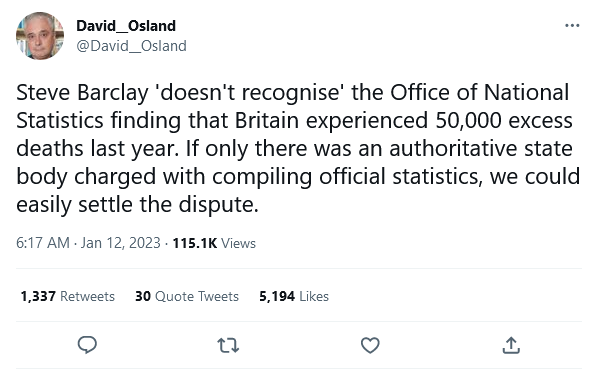598x369 pixels.
Task: Reply to the tweet via speech bubble icon
Action: click(87, 345)
